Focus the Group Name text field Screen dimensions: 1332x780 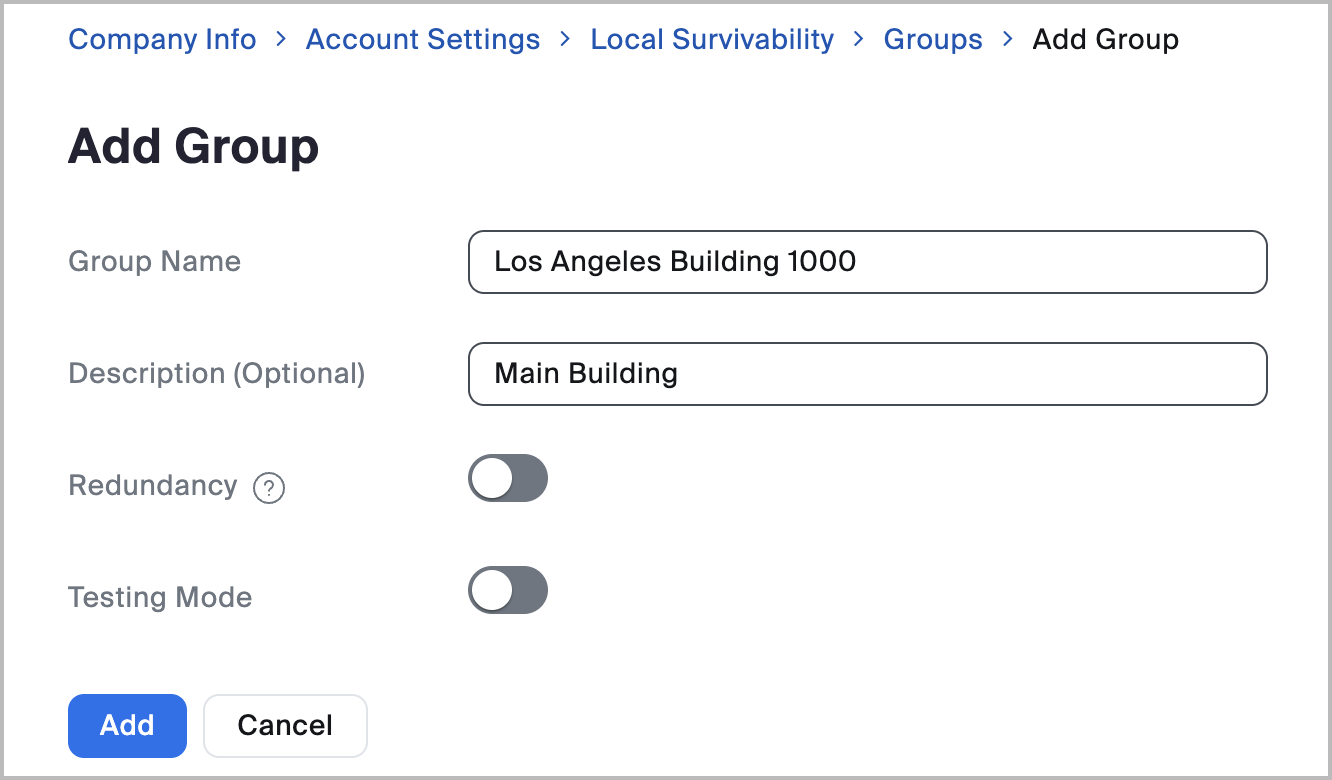pos(867,262)
